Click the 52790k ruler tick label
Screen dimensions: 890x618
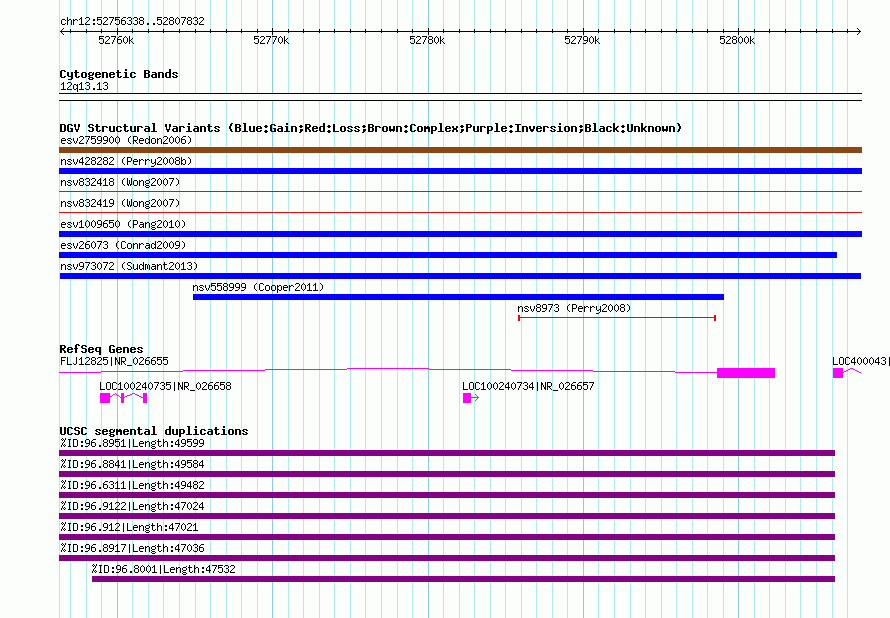[582, 40]
